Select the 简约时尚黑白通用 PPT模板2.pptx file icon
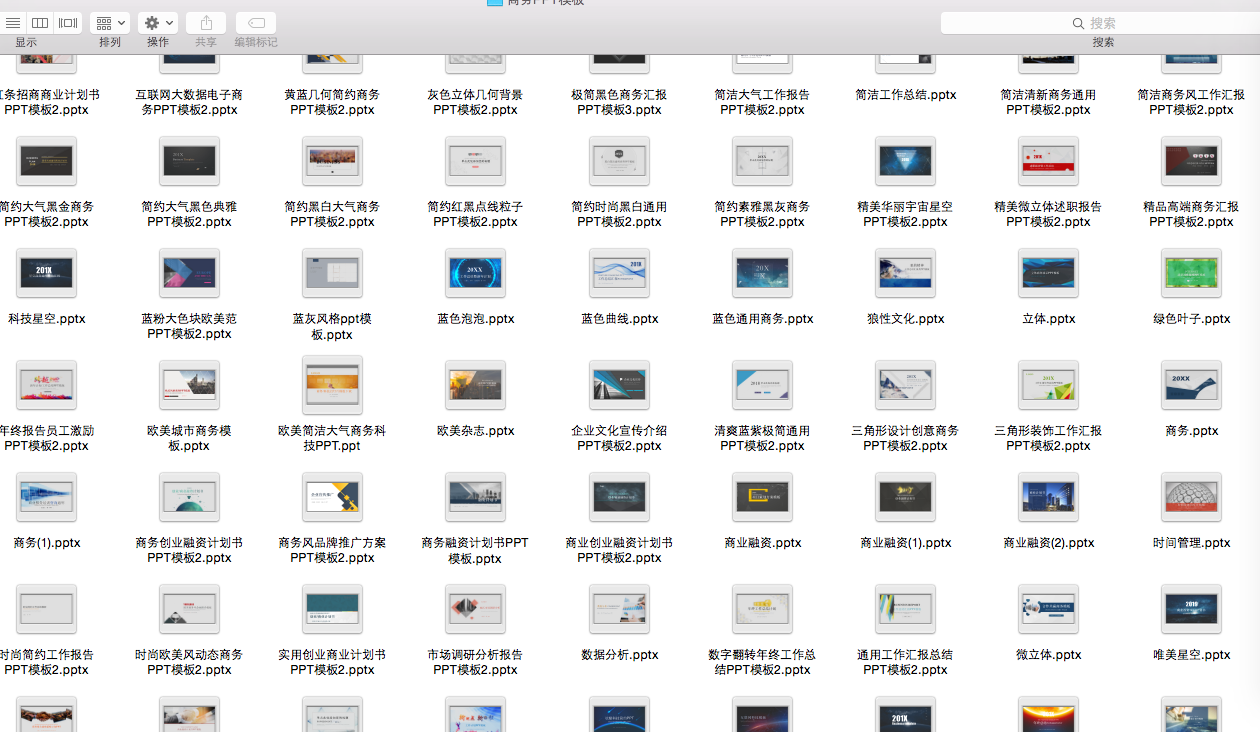 [619, 161]
